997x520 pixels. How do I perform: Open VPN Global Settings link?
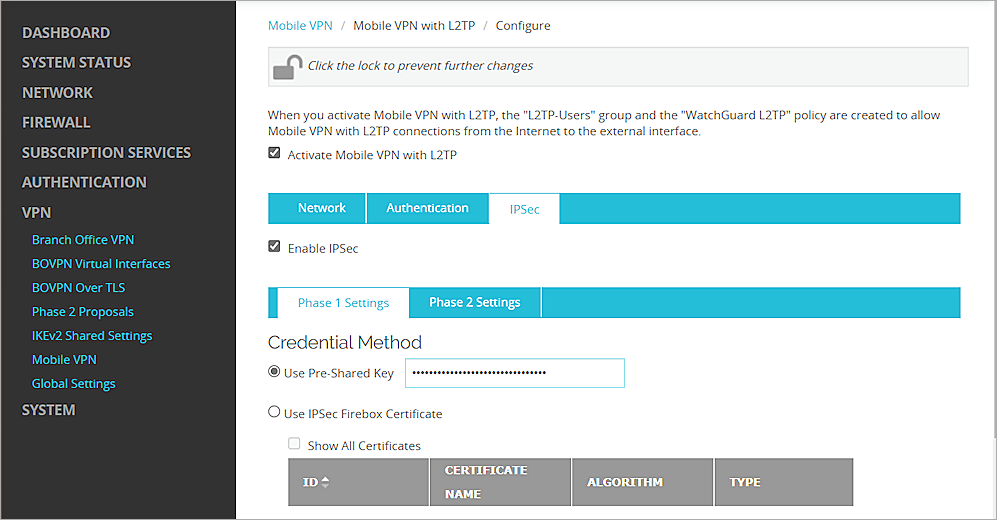74,384
